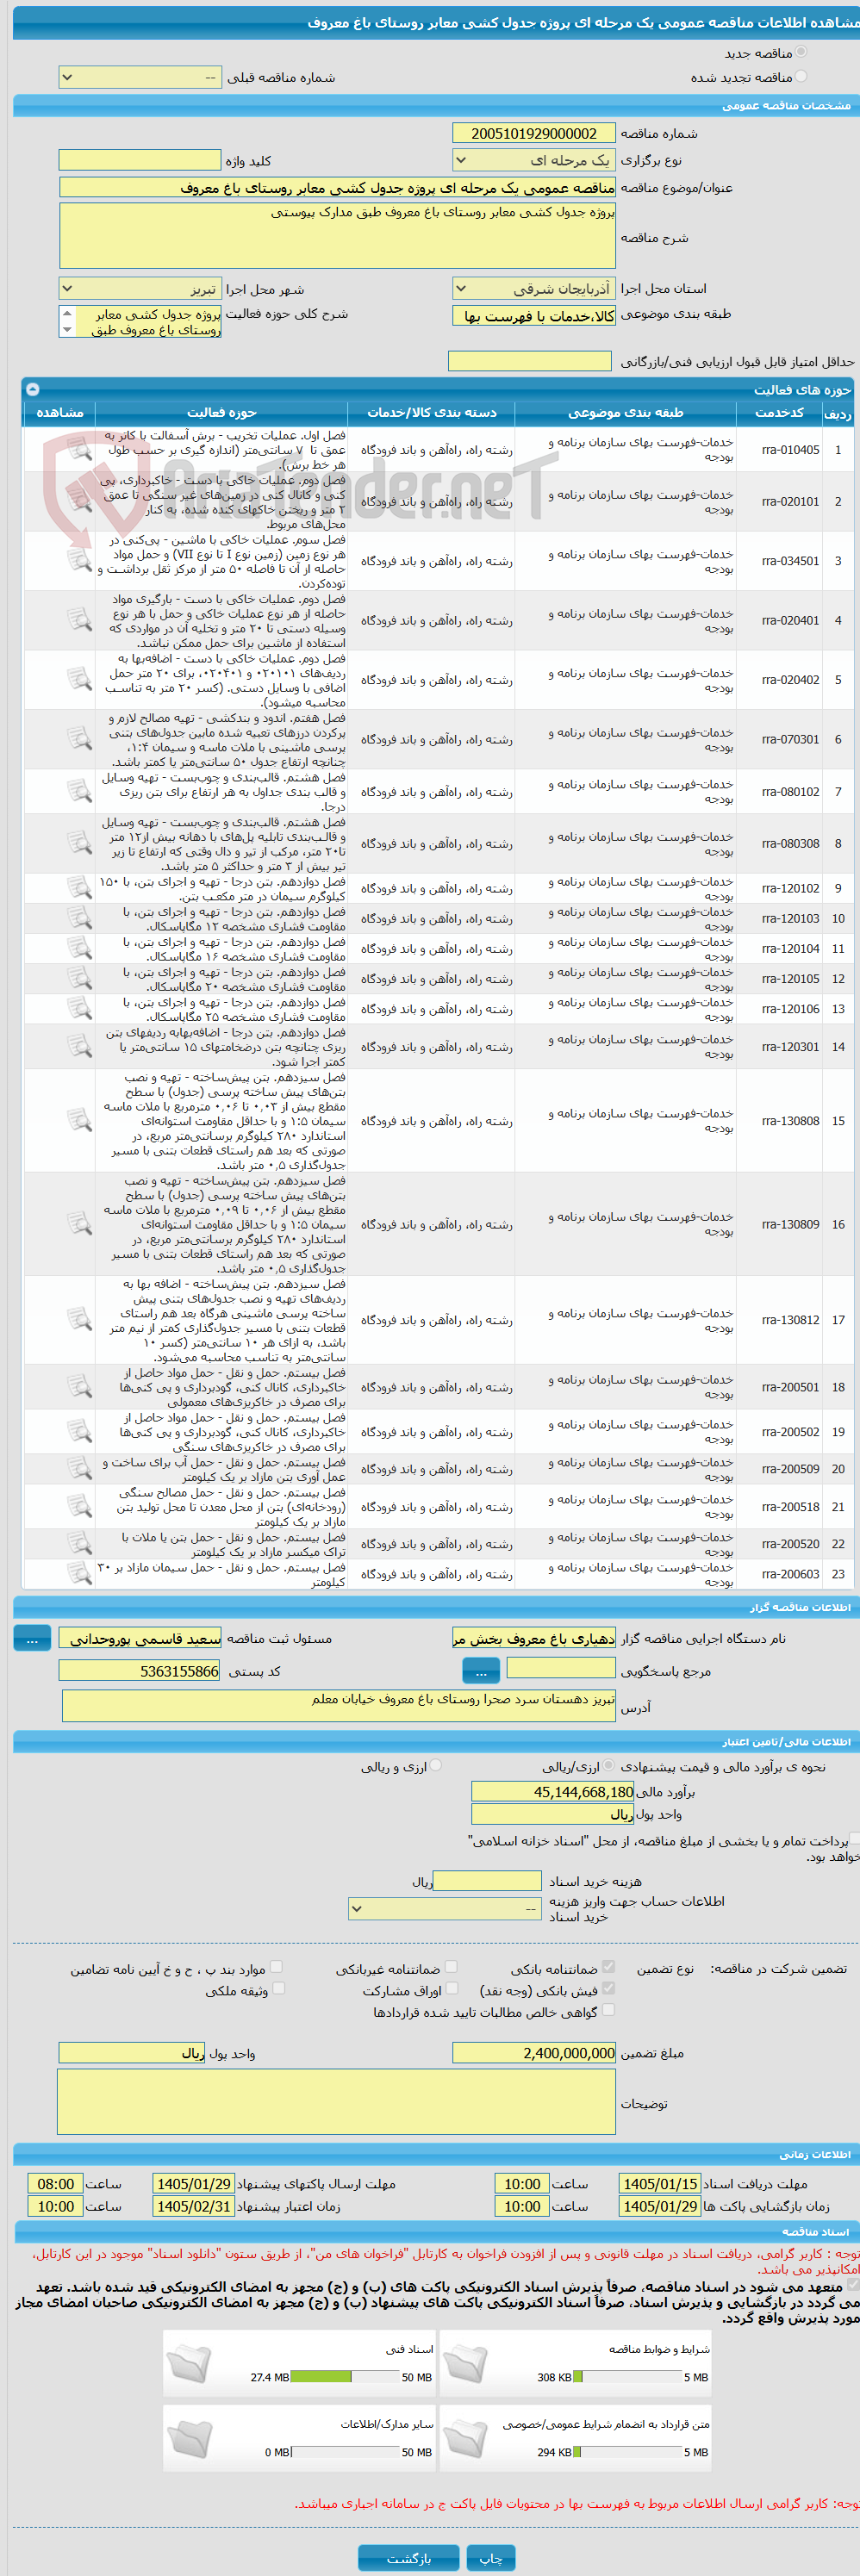Open view icon for row rra-200509
The height and width of the screenshot is (2576, 860).
click(79, 1469)
